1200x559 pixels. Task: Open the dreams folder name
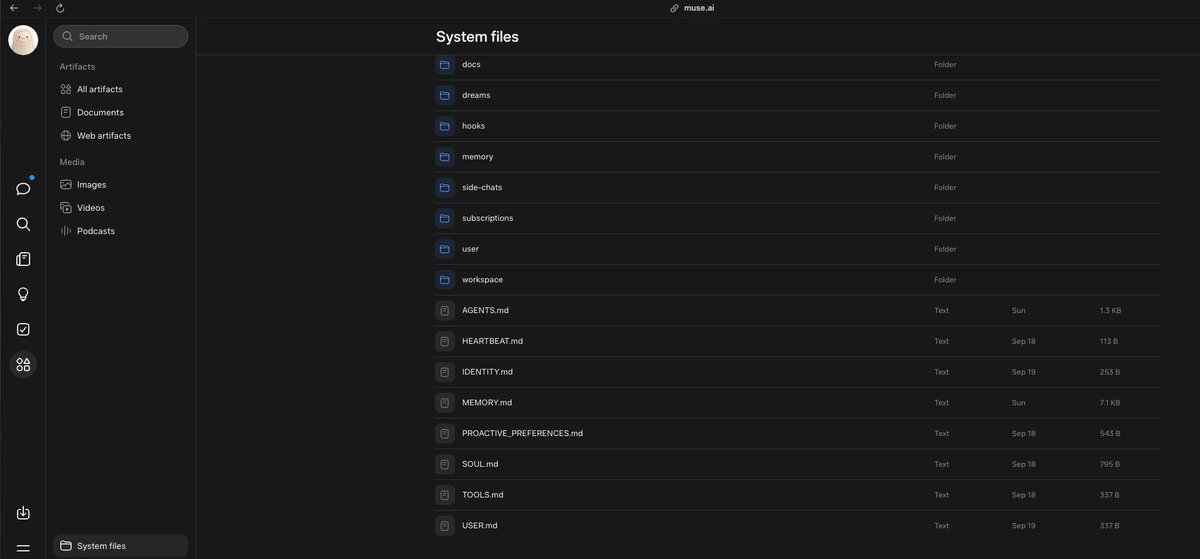pyautogui.click(x=476, y=95)
